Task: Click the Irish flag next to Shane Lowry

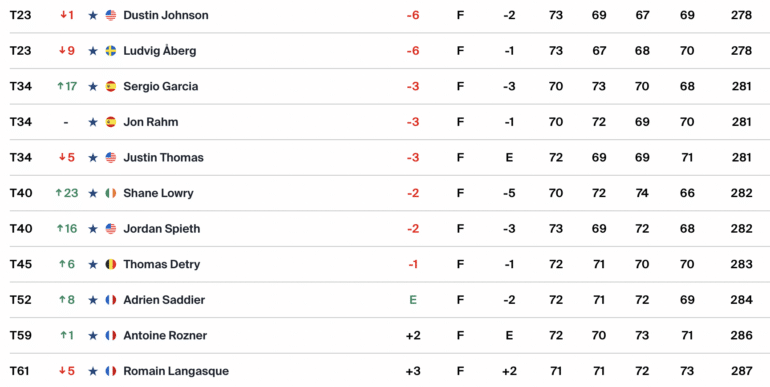Action: point(111,193)
